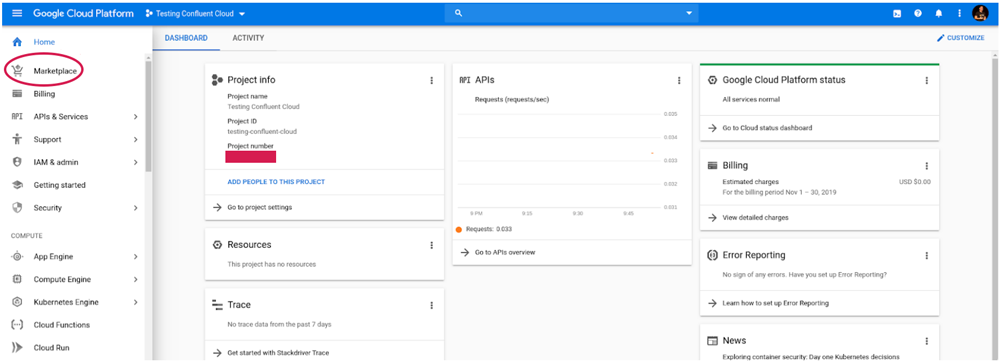This screenshot has width=1000, height=363.
Task: Open the top bar vertical dots menu
Action: [x=959, y=13]
